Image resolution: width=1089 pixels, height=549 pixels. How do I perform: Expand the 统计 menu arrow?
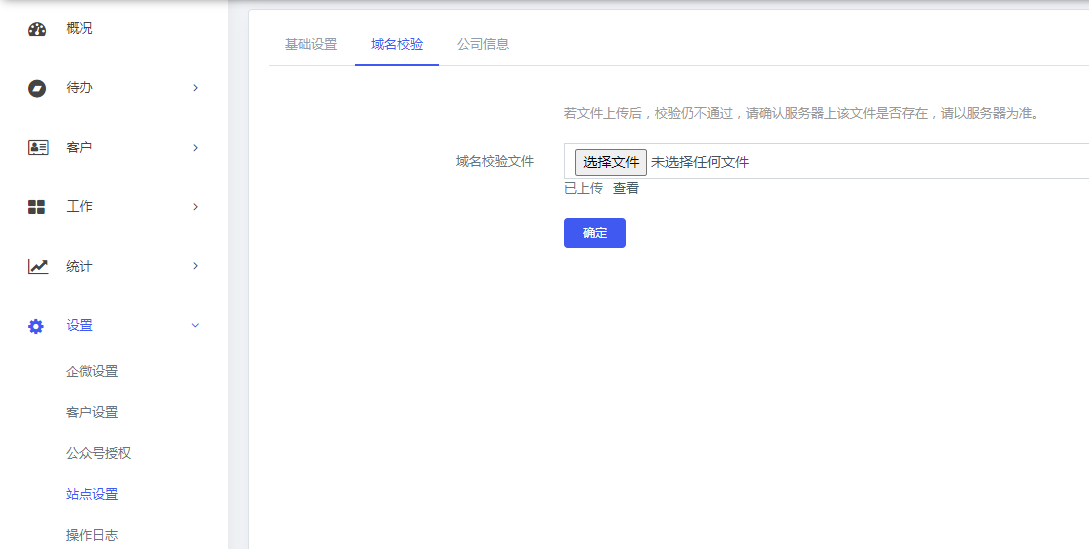click(195, 266)
